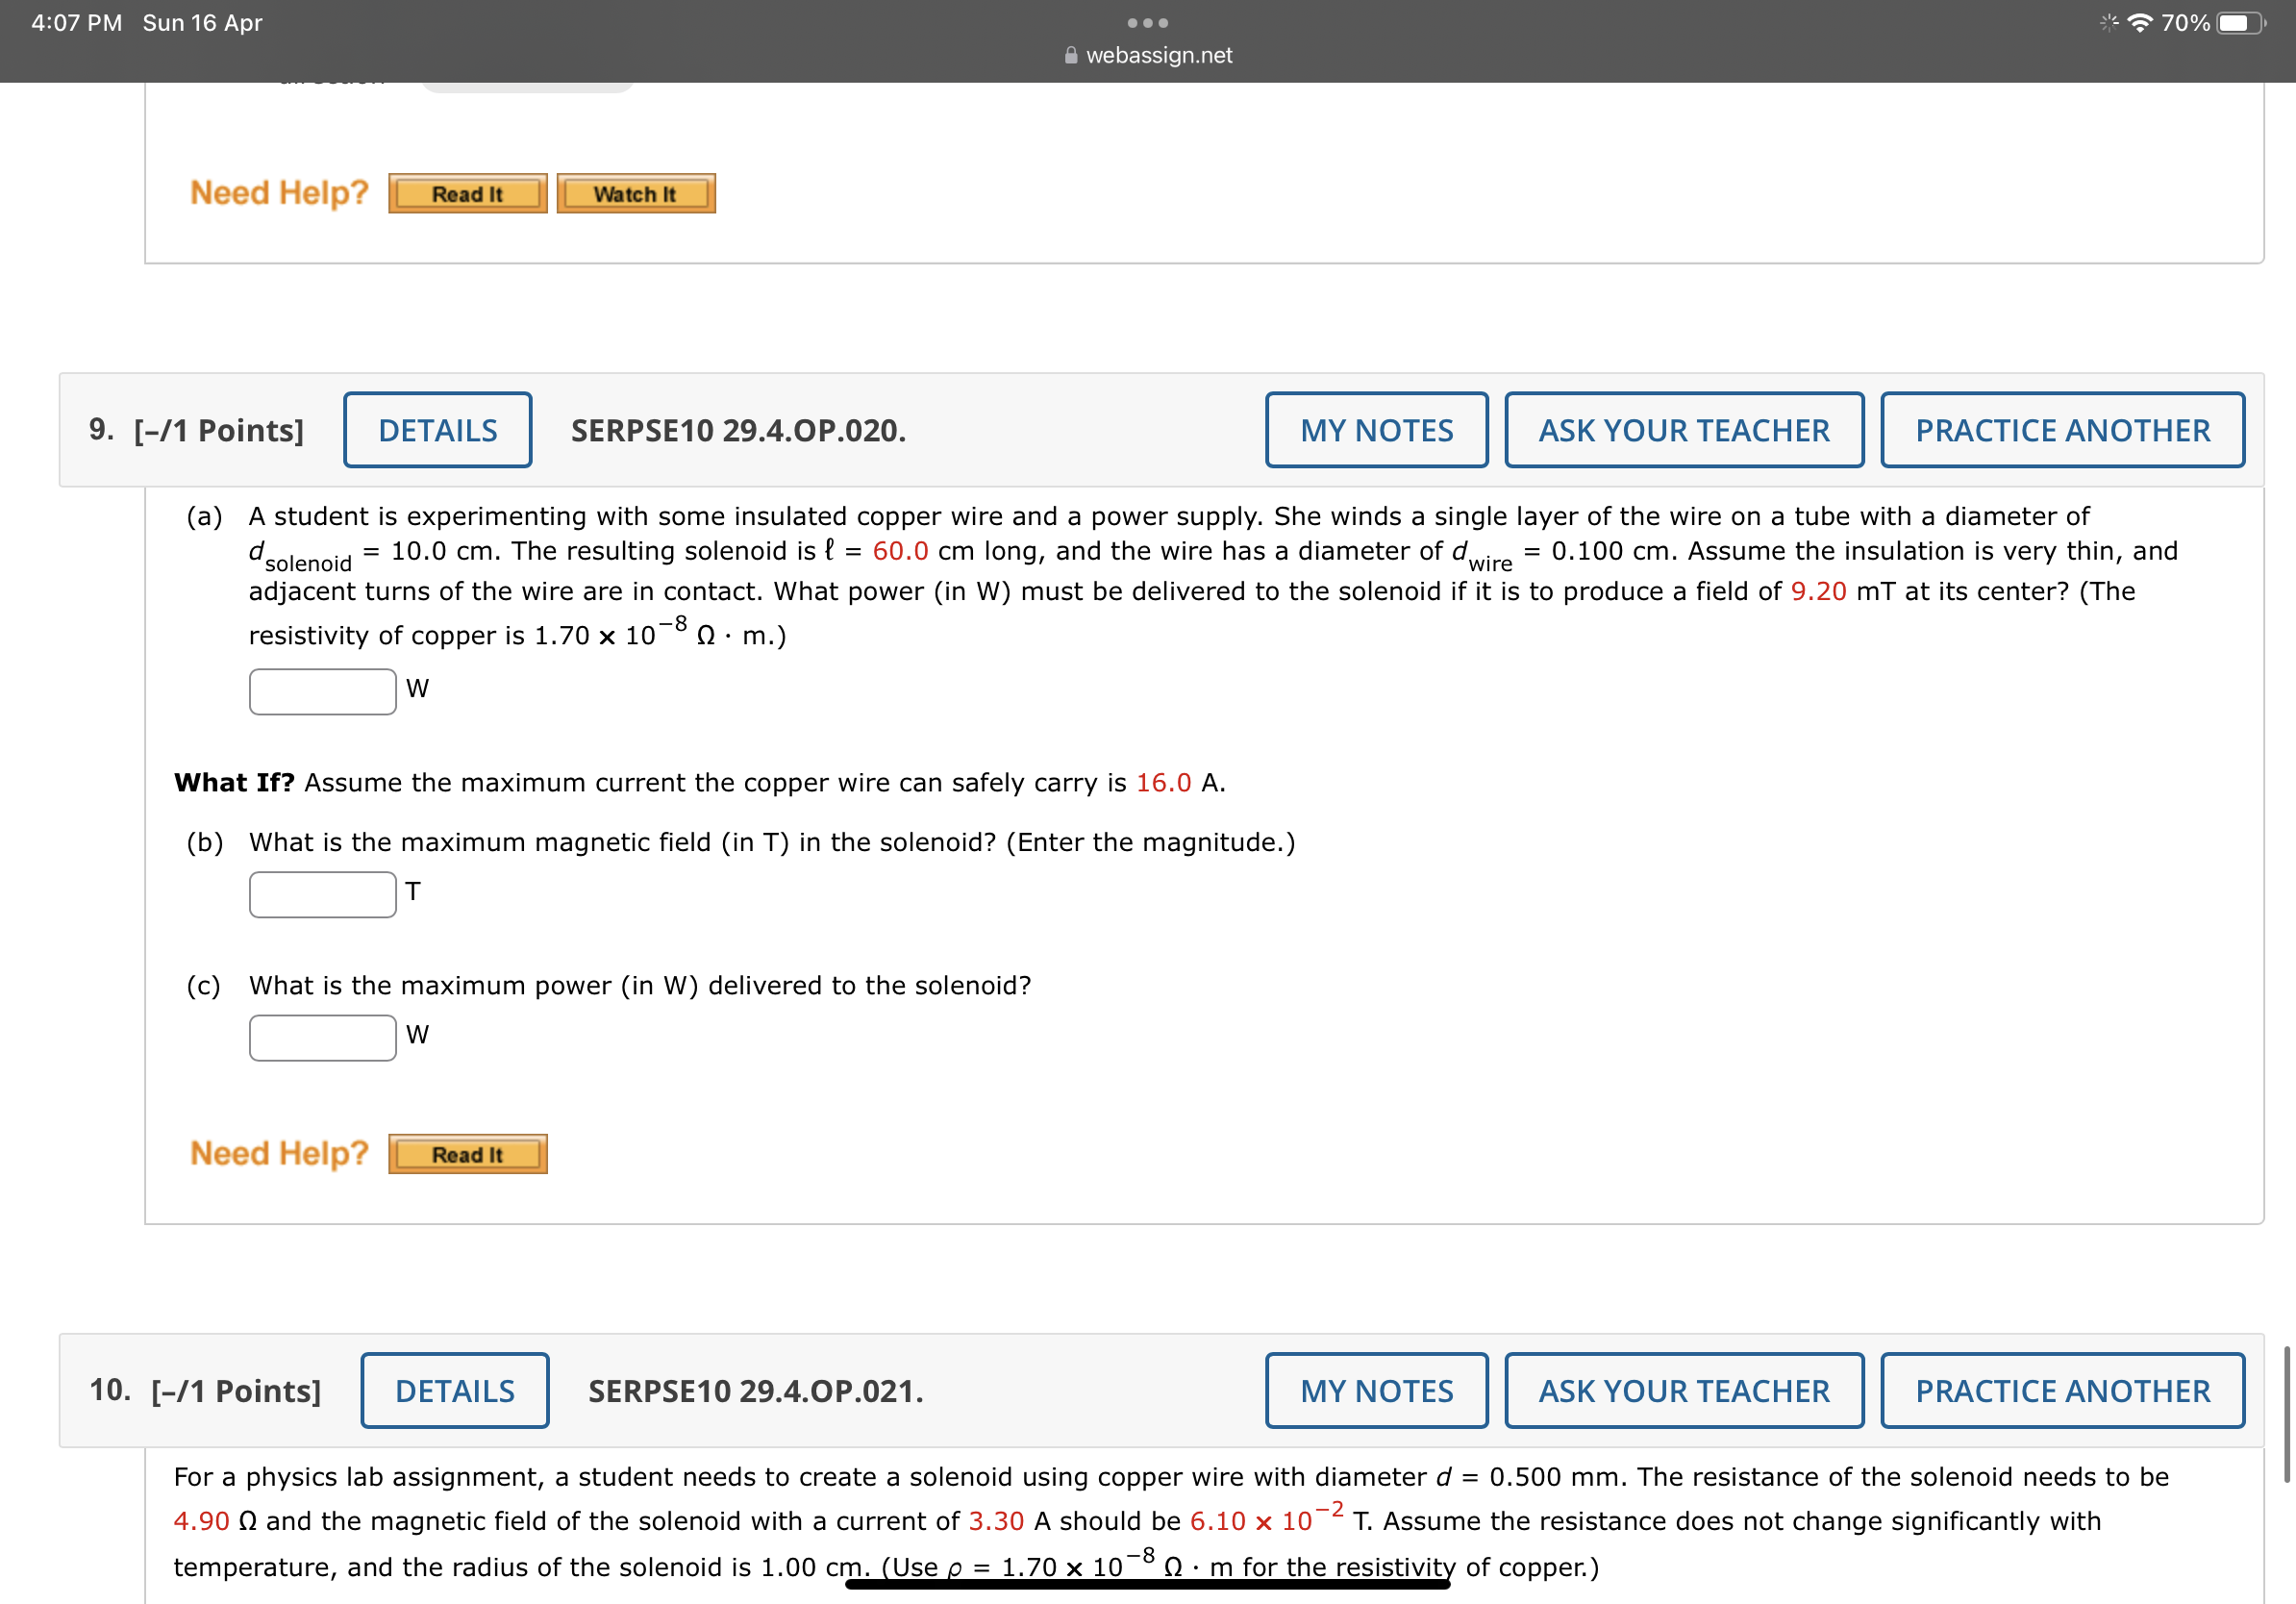Open MY NOTES for question 9
Image resolution: width=2296 pixels, height=1604 pixels.
coord(1376,430)
